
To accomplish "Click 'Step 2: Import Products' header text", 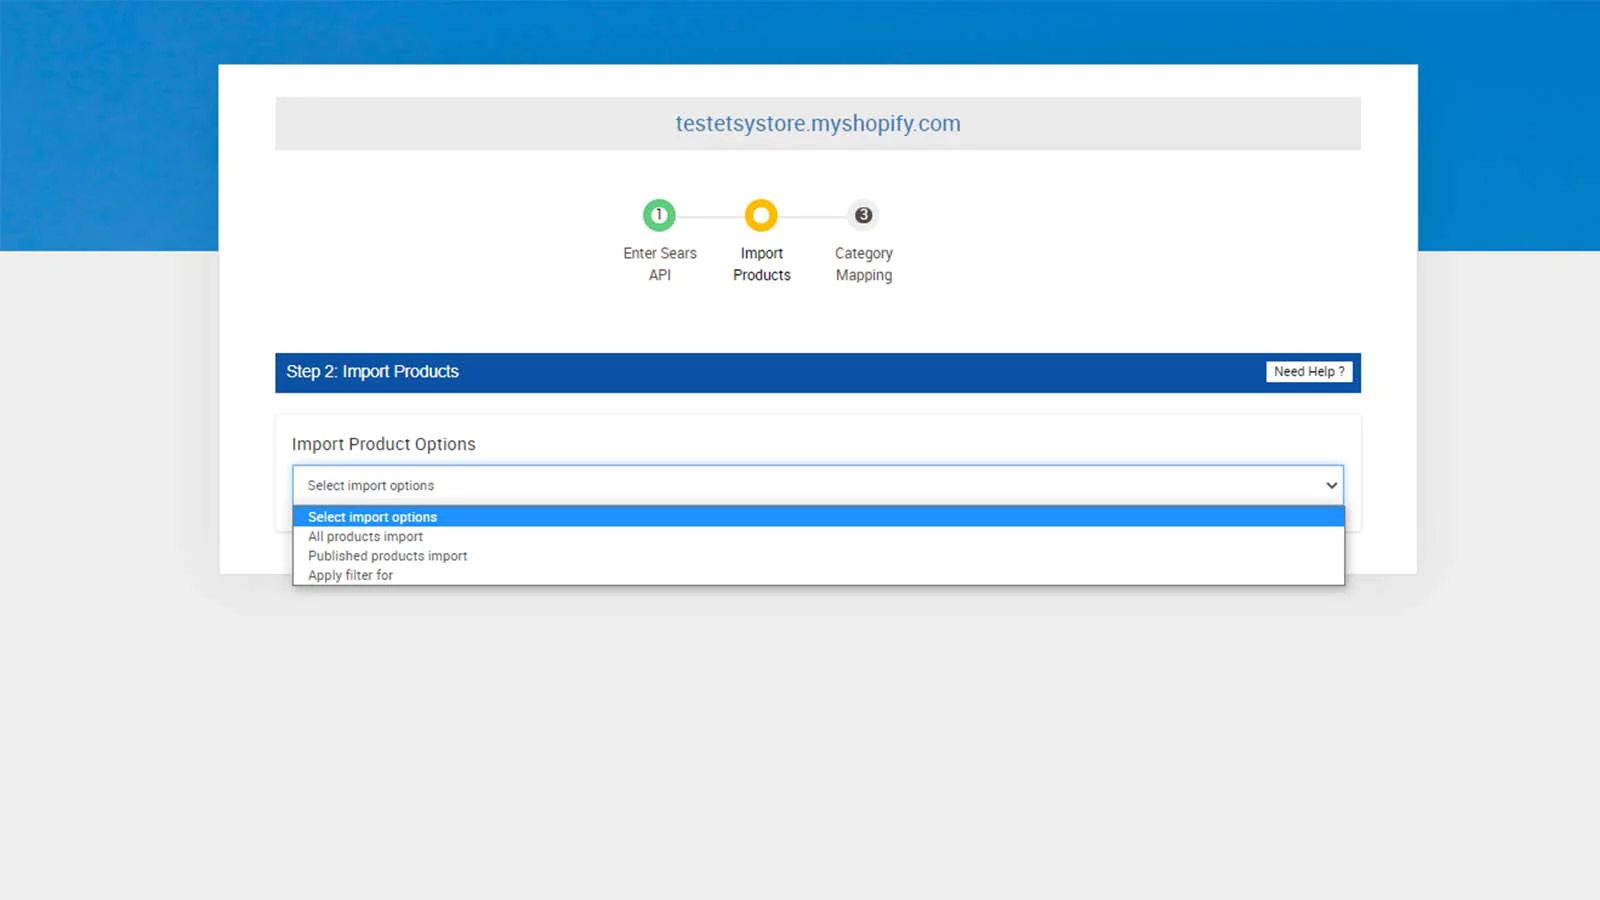I will 372,371.
